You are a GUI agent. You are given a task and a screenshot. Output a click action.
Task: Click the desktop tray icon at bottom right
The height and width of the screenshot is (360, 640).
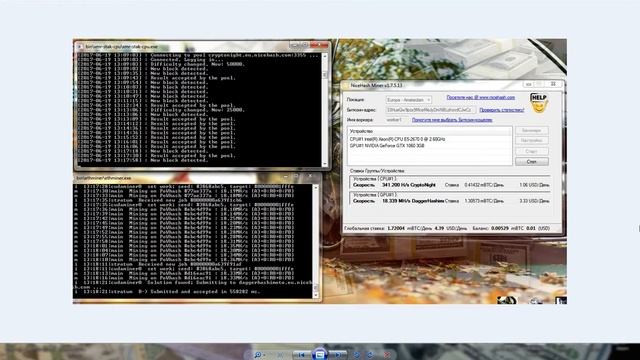[x=562, y=301]
